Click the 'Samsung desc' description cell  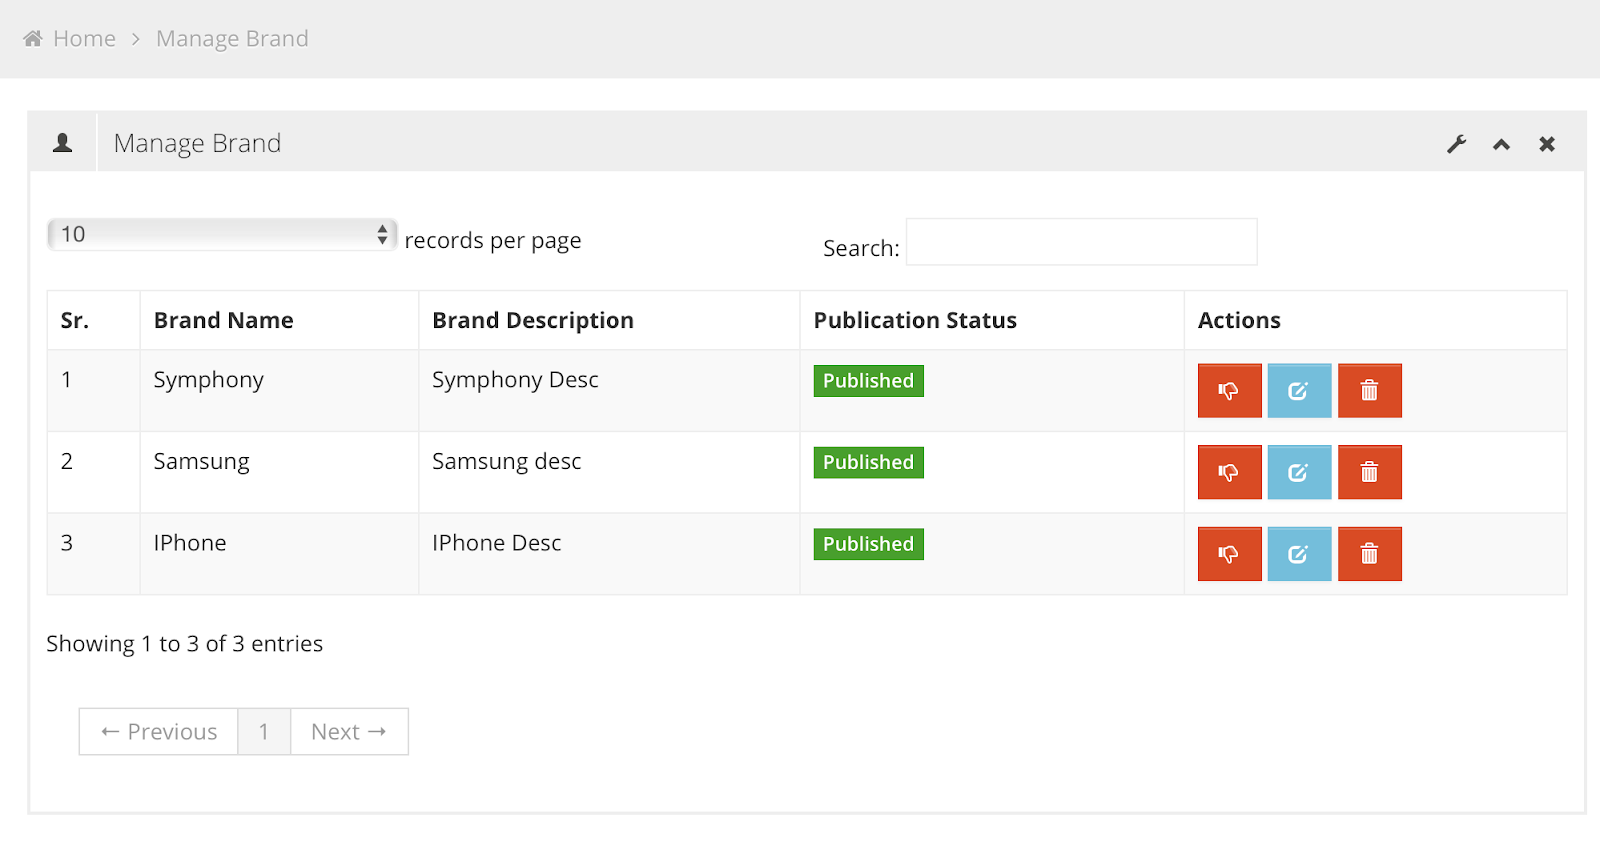coord(609,472)
